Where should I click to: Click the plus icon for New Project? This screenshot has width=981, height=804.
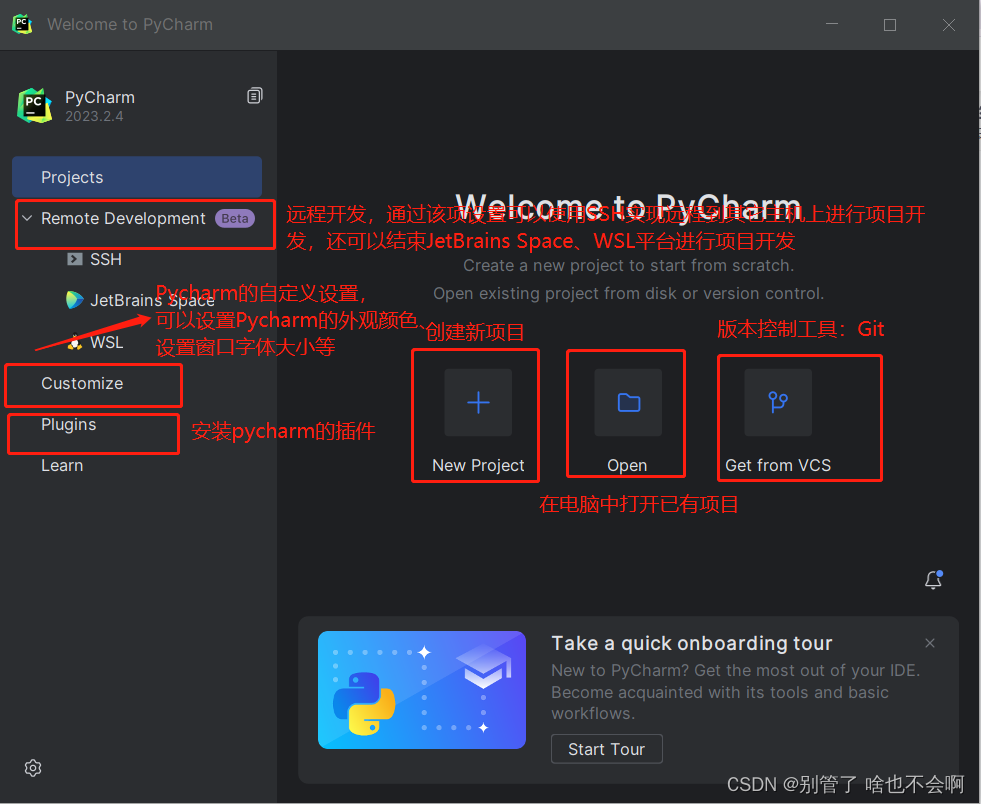pos(478,402)
